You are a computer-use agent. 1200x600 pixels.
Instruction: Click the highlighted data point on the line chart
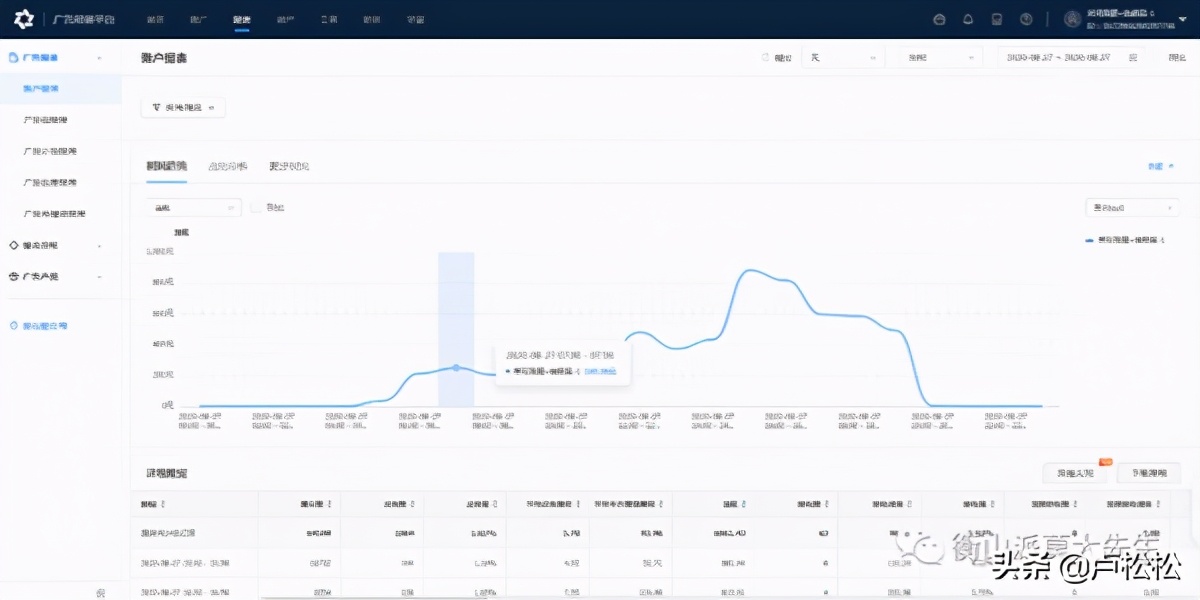coord(456,368)
